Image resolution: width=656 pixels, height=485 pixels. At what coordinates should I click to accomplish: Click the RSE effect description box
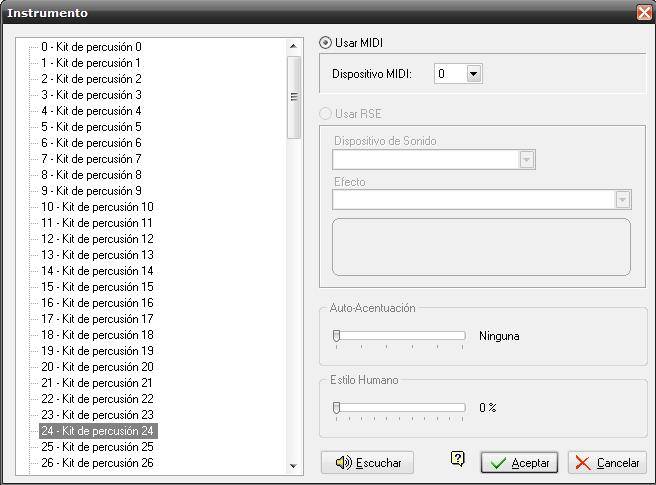(481, 247)
